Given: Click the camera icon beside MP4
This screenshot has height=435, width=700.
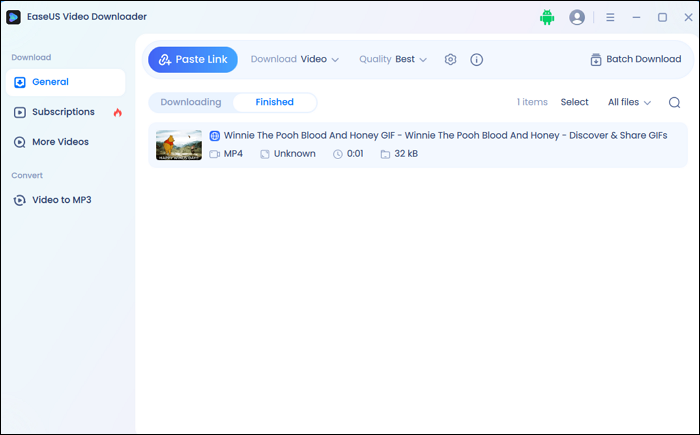Looking at the screenshot, I should pos(214,155).
